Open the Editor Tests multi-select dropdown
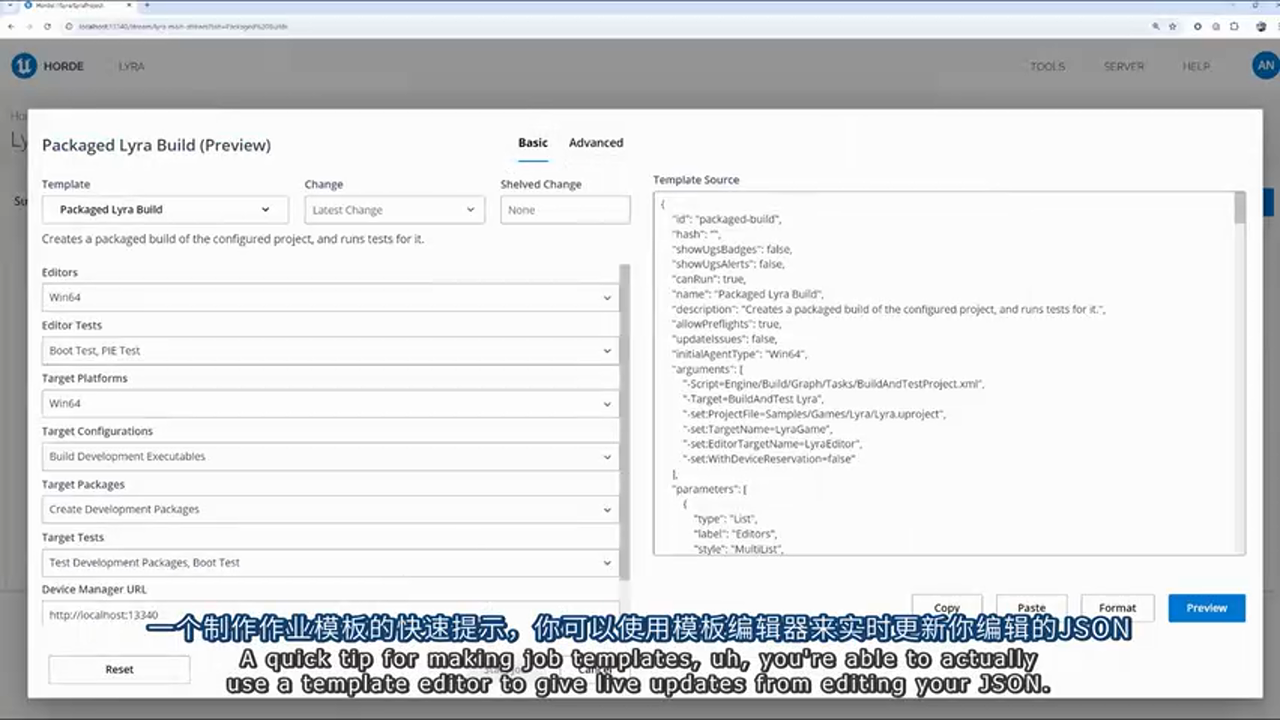The width and height of the screenshot is (1280, 720). click(330, 351)
